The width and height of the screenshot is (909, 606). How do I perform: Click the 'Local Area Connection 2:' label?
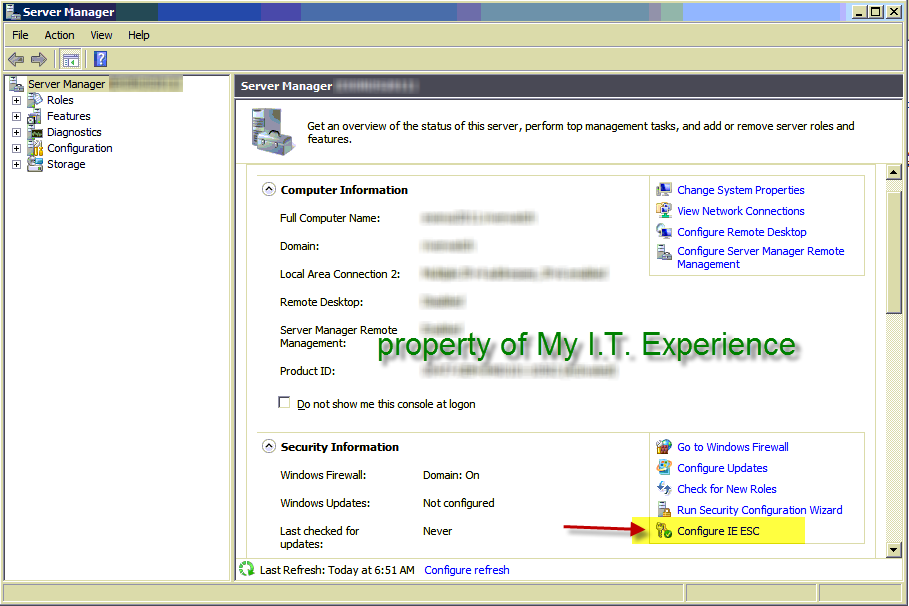[x=340, y=274]
